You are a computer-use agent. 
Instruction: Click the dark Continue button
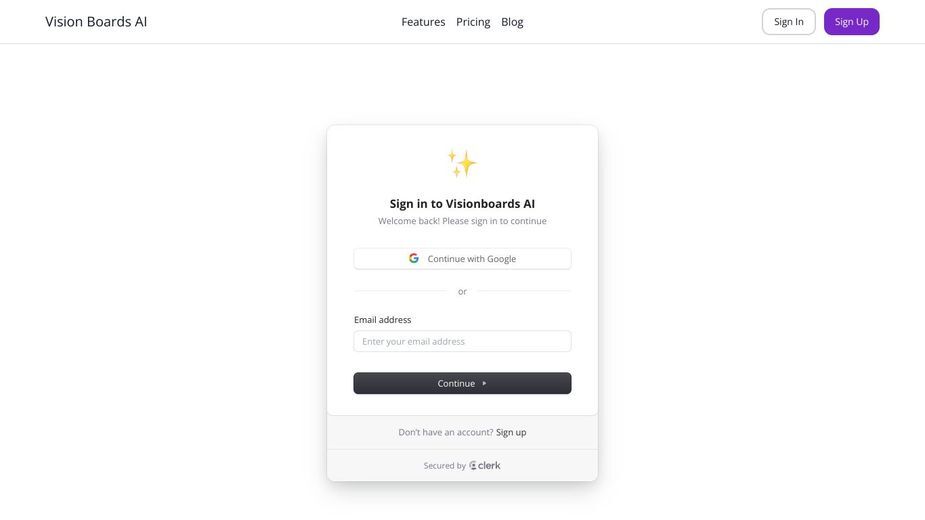pyautogui.click(x=462, y=383)
